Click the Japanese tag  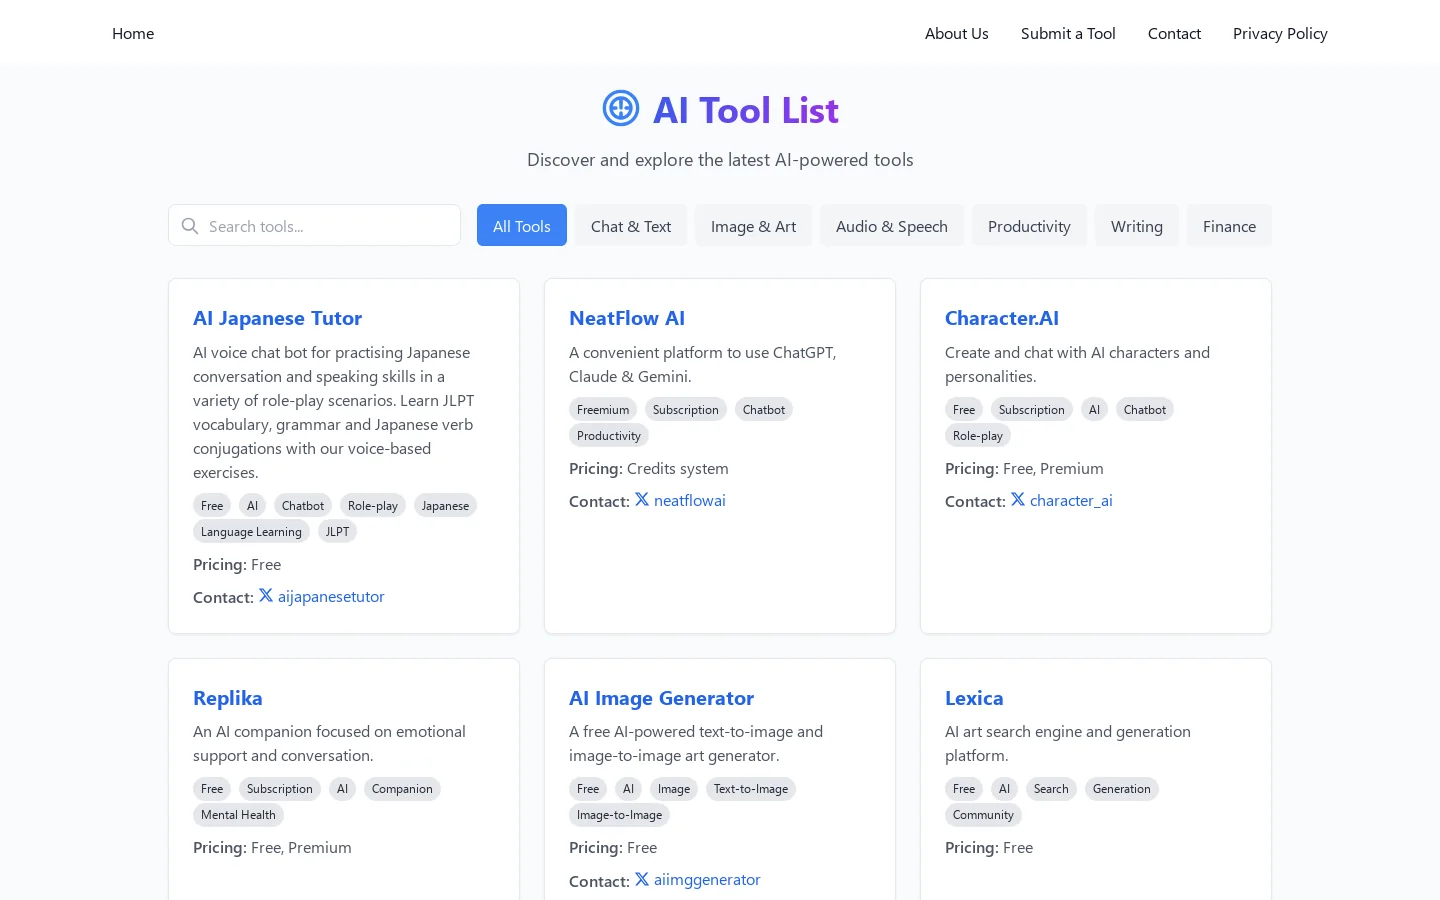(x=445, y=506)
